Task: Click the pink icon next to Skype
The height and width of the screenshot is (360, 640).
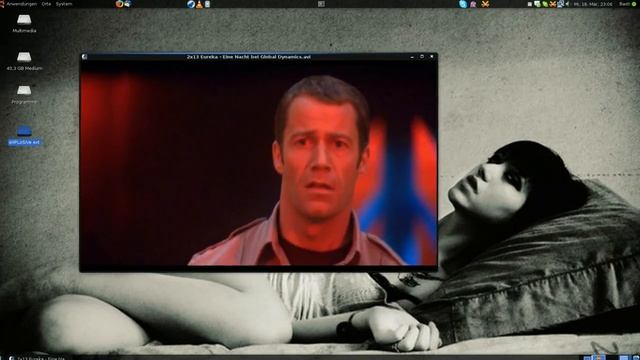Action: pos(473,4)
